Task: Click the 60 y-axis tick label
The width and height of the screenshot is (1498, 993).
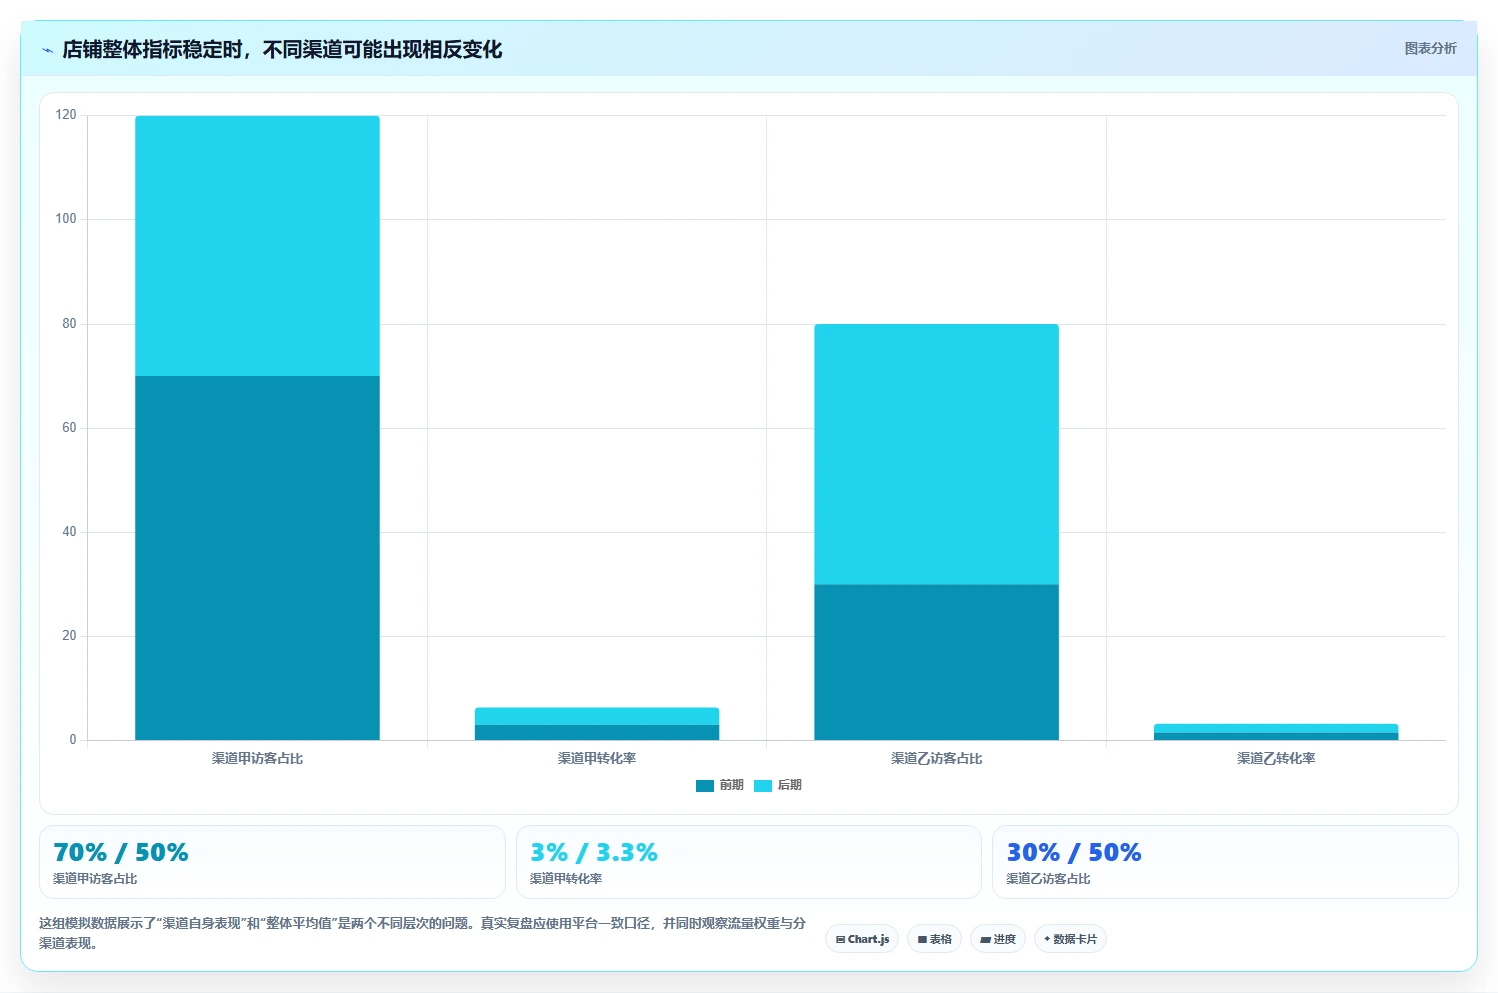Action: (x=69, y=428)
